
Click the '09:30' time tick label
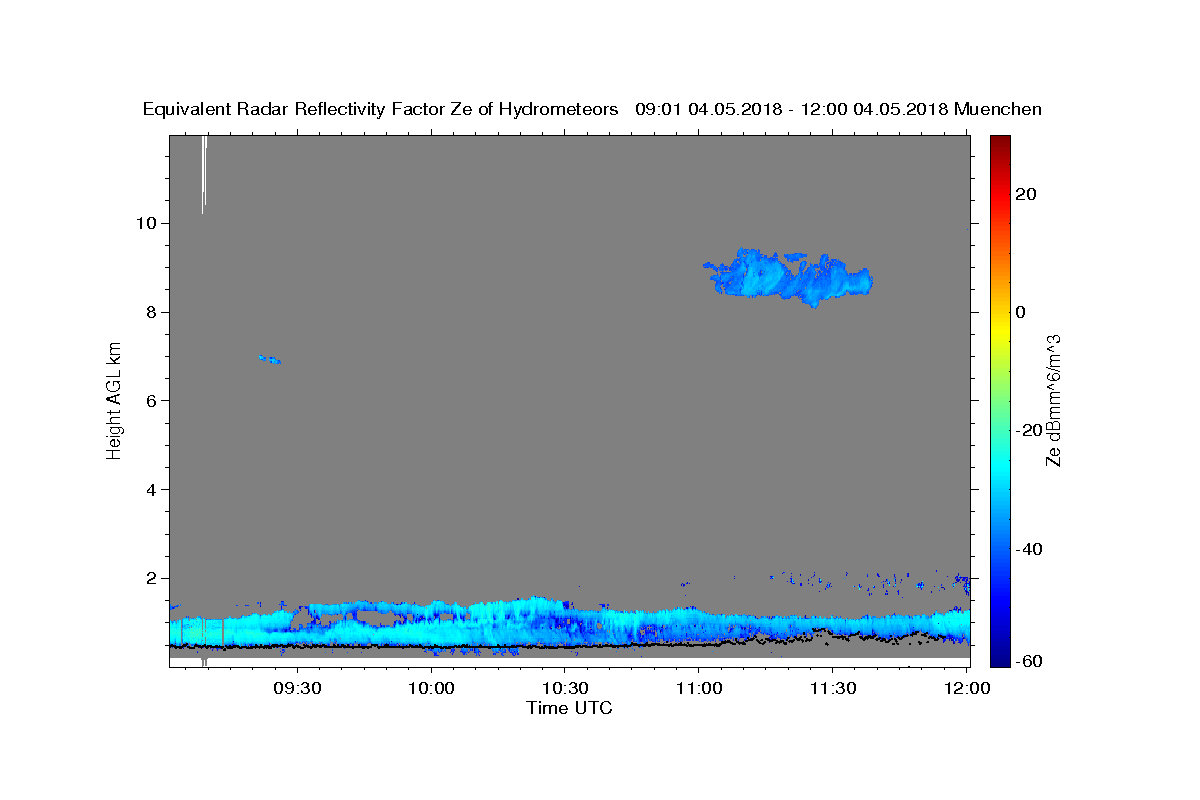298,689
